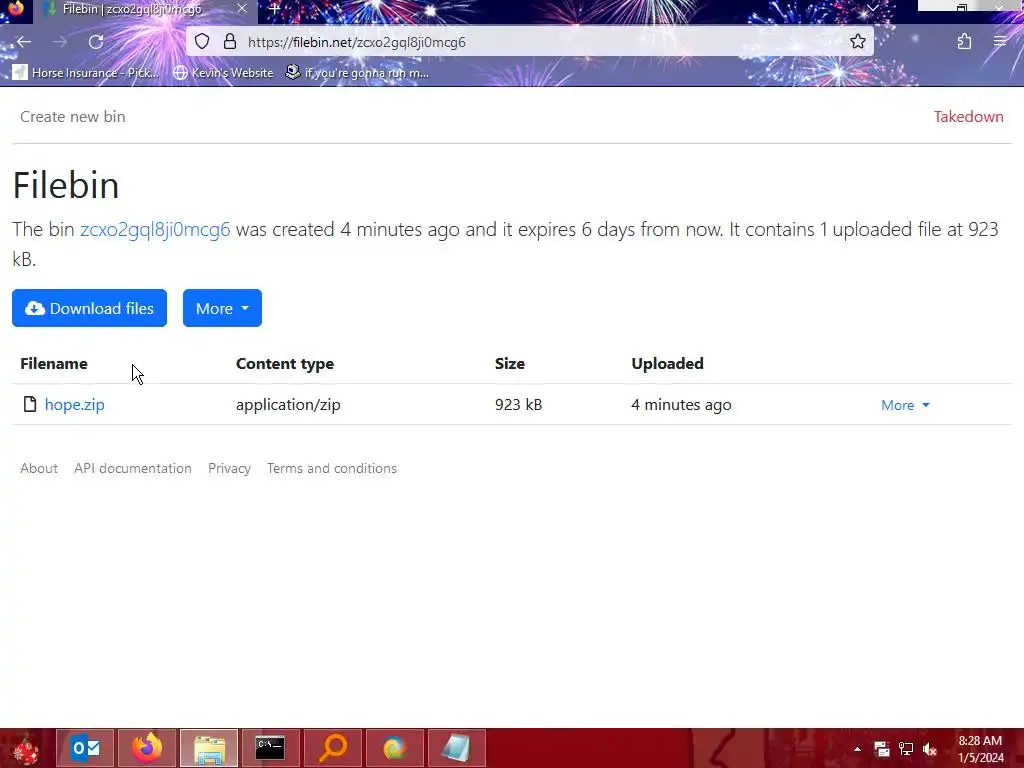
Task: Click the Filename column header
Action: [x=54, y=364]
